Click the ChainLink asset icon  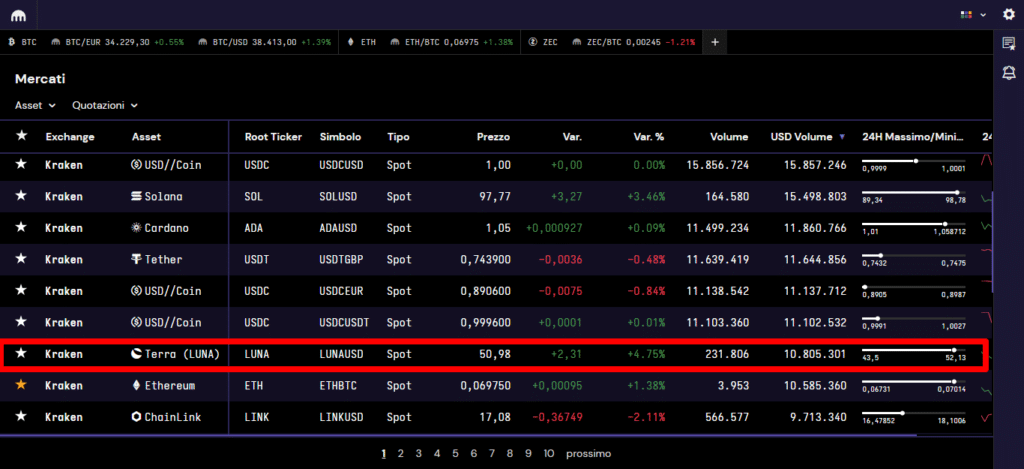[x=137, y=417]
